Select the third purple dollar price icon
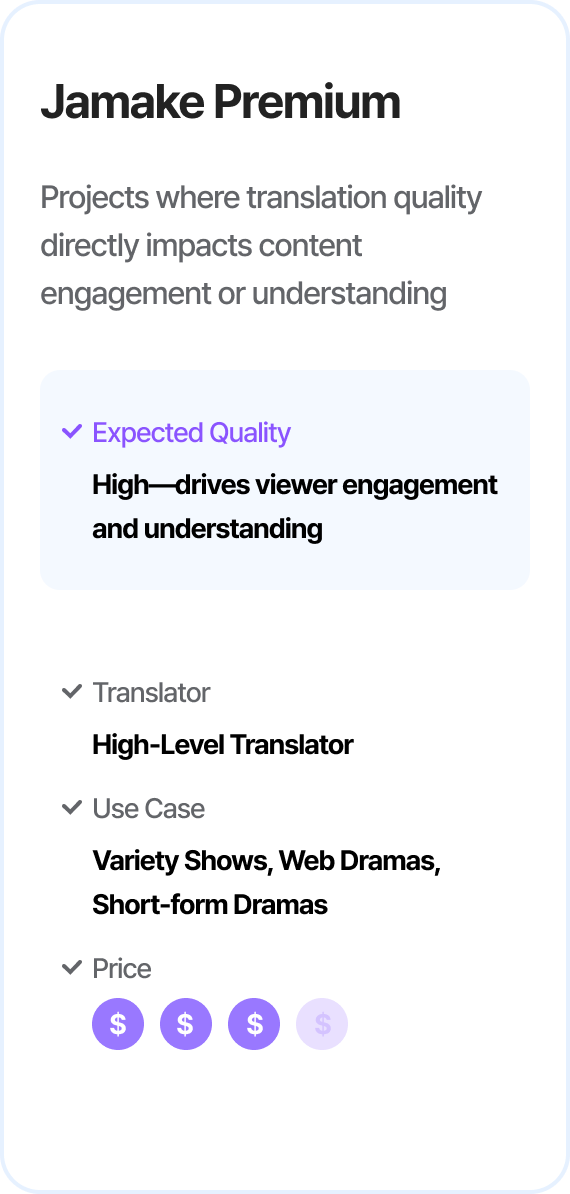The width and height of the screenshot is (570, 1194). point(254,1024)
